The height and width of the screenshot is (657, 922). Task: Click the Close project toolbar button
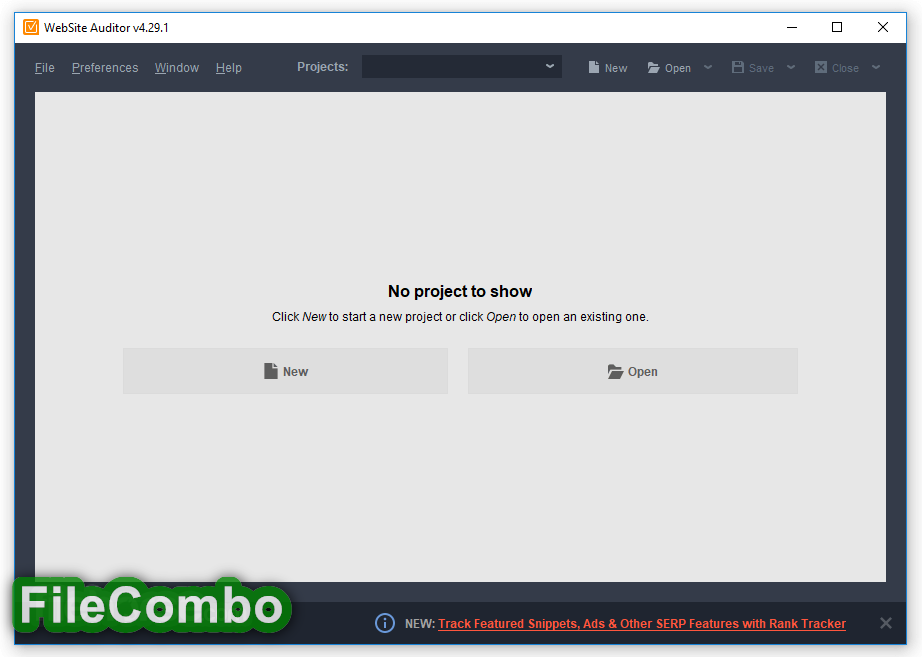point(837,68)
